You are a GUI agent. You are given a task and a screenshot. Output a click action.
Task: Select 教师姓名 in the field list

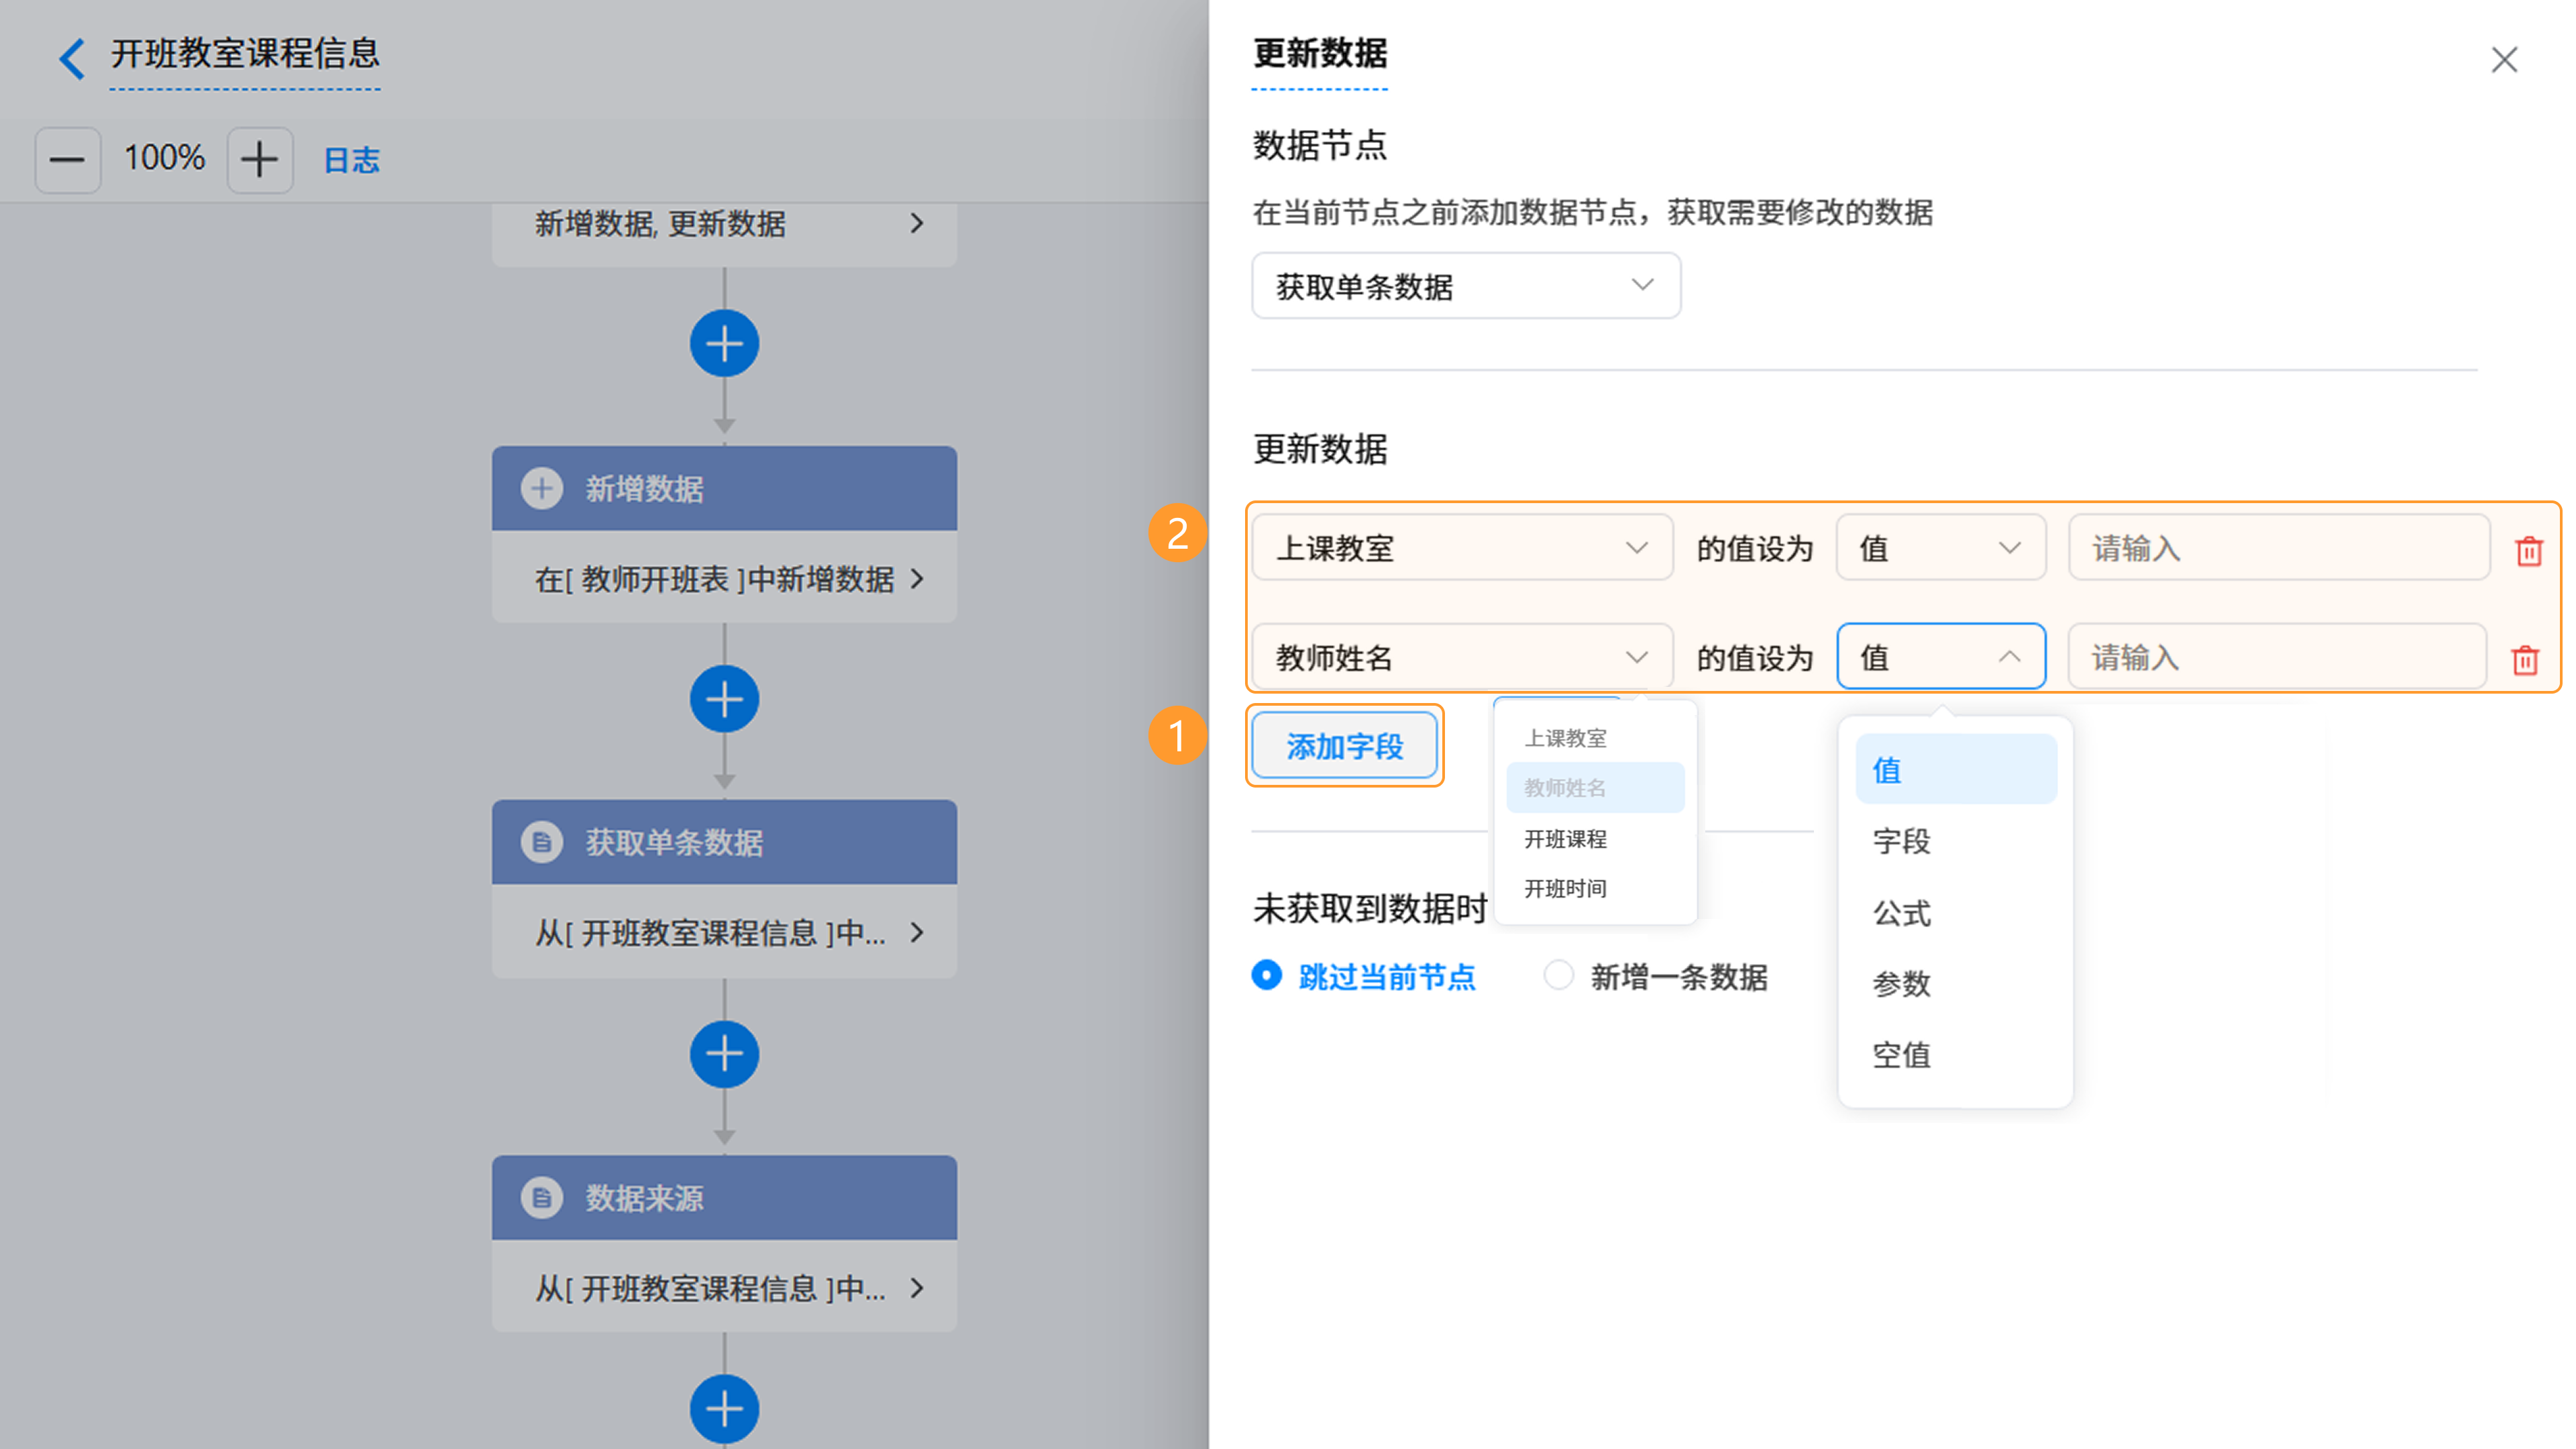click(x=1595, y=788)
